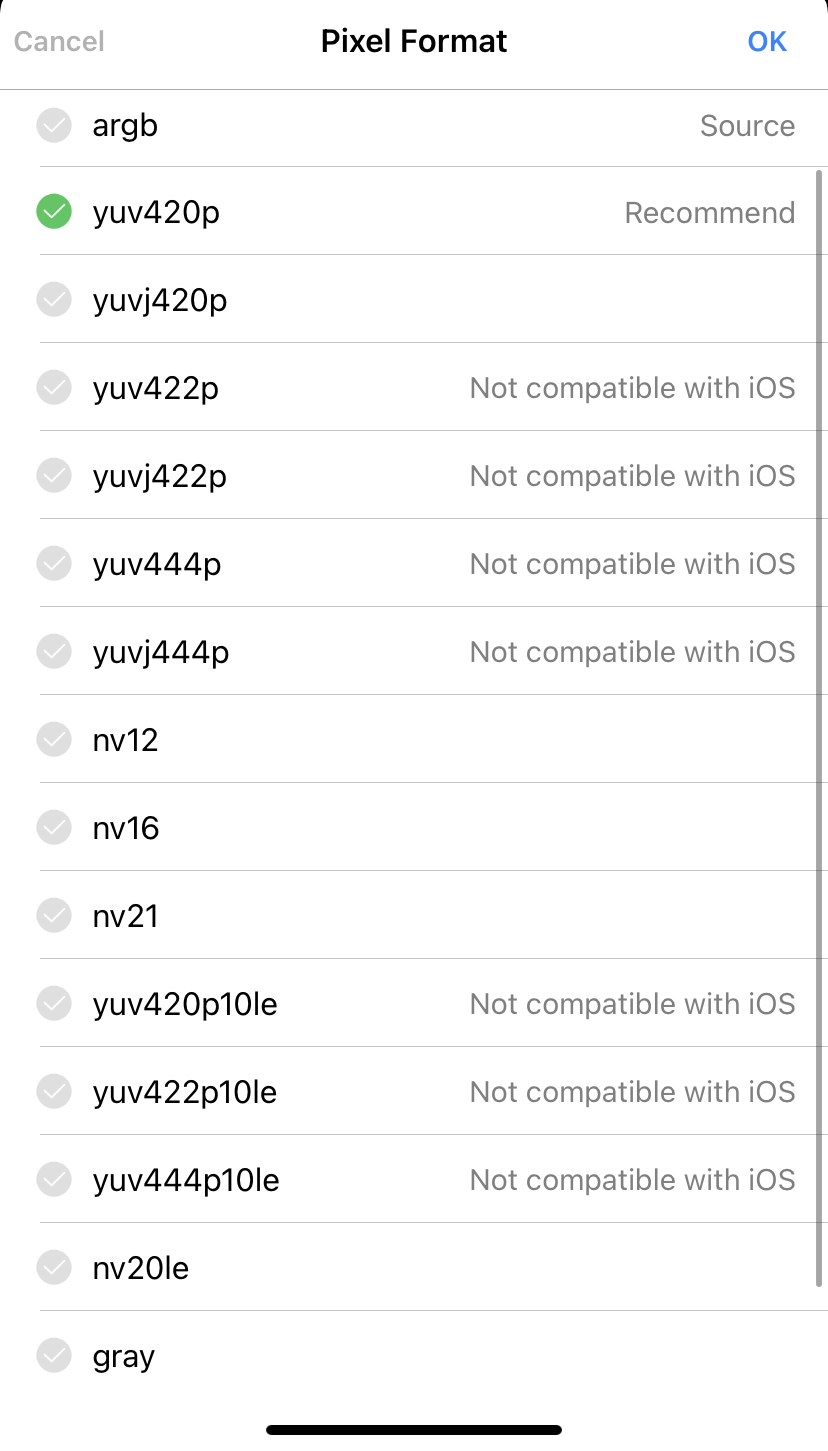Tap the yuv422p10le pixel format row

click(x=414, y=1091)
